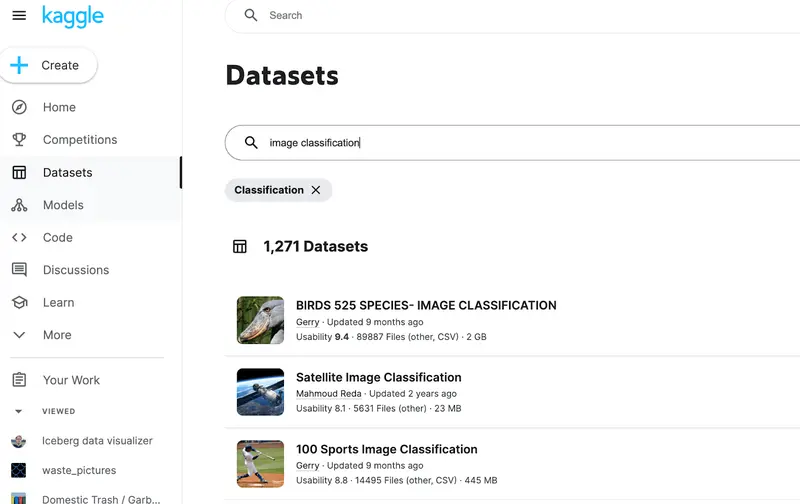Click the 1,271 Datasets count text
This screenshot has height=504, width=800.
click(315, 246)
